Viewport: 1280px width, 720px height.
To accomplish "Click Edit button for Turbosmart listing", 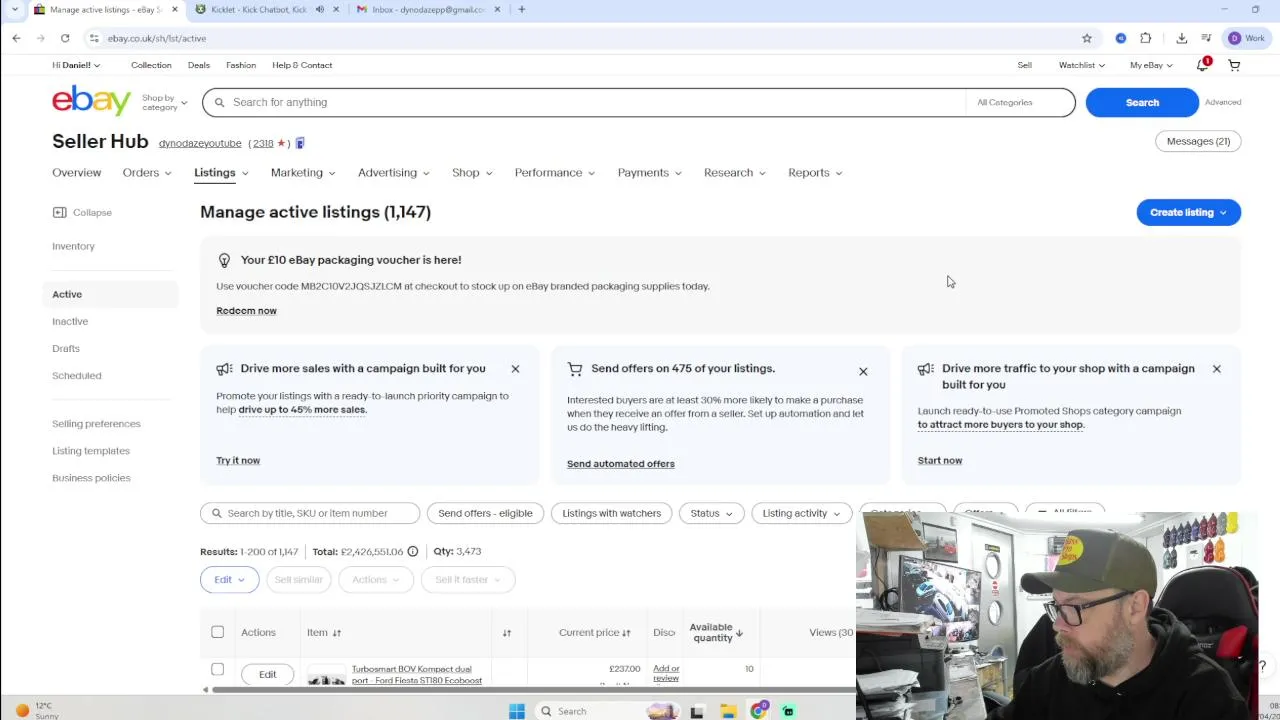I will pyautogui.click(x=267, y=674).
